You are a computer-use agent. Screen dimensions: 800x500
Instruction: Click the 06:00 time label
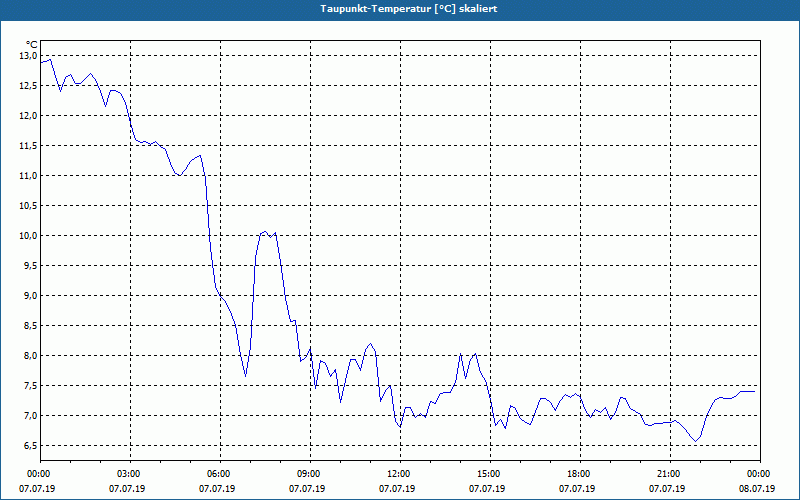(x=220, y=474)
